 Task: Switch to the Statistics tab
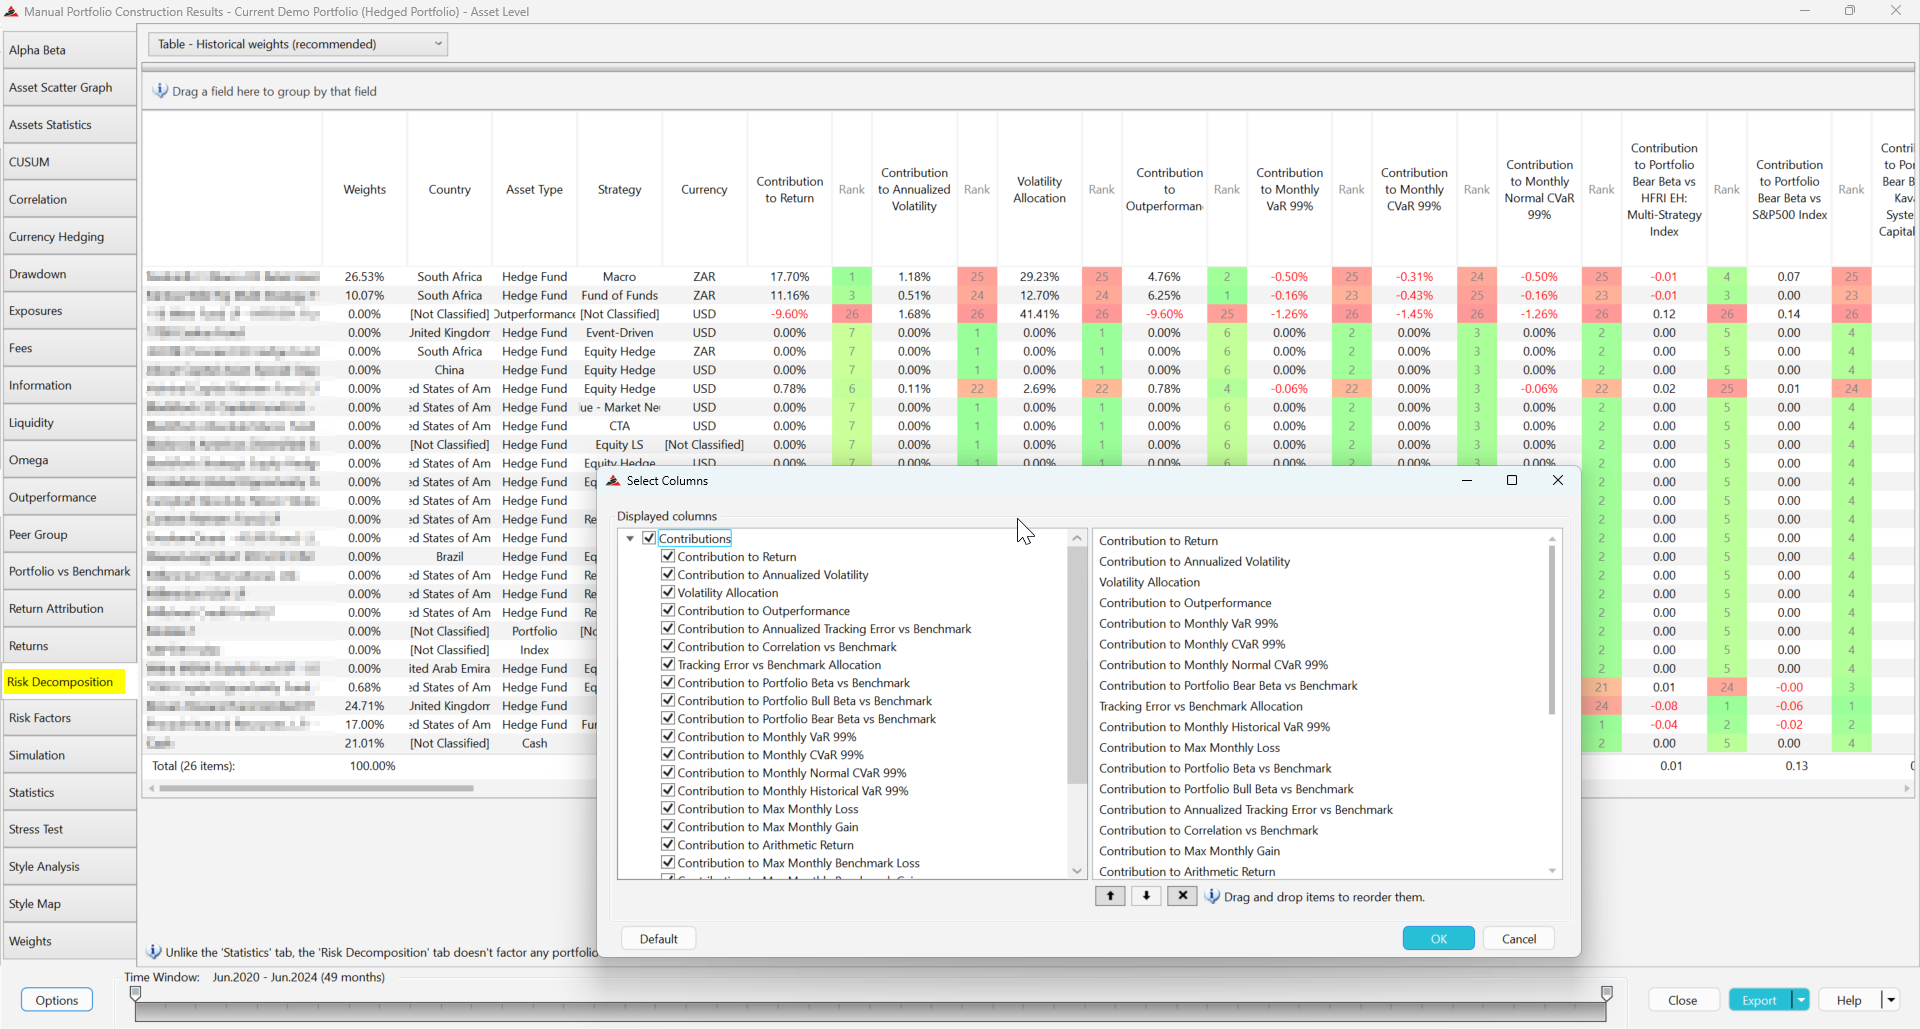pos(68,791)
